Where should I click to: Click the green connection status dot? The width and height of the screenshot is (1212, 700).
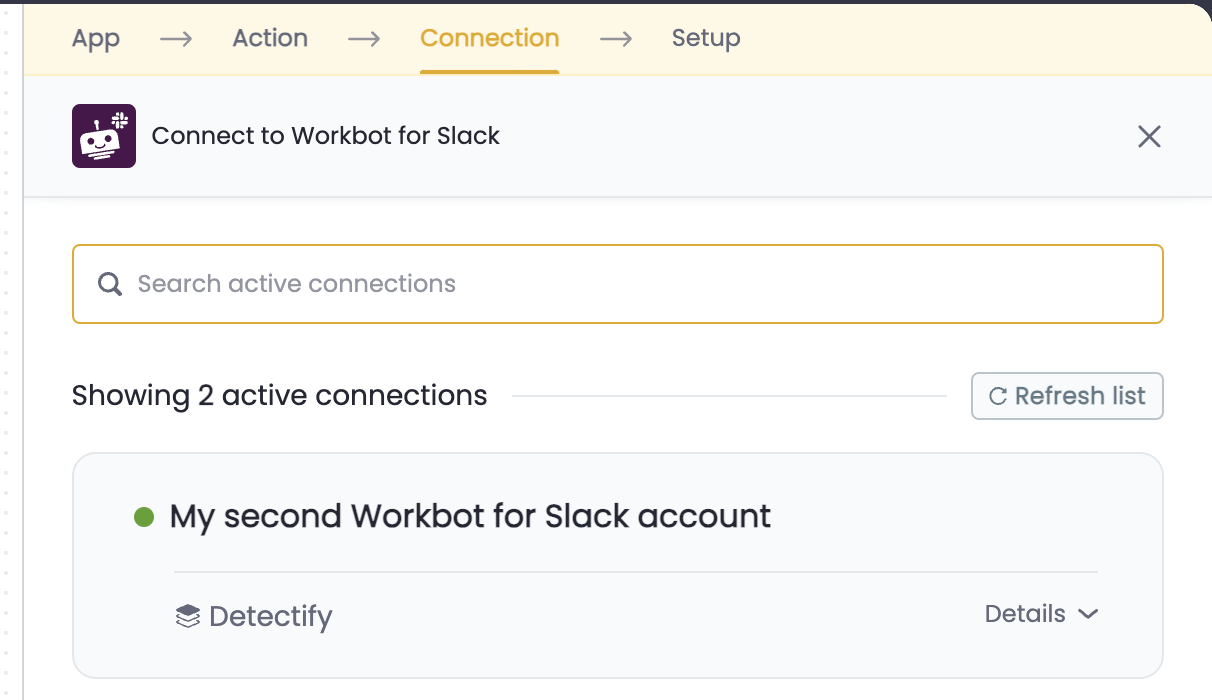[144, 517]
